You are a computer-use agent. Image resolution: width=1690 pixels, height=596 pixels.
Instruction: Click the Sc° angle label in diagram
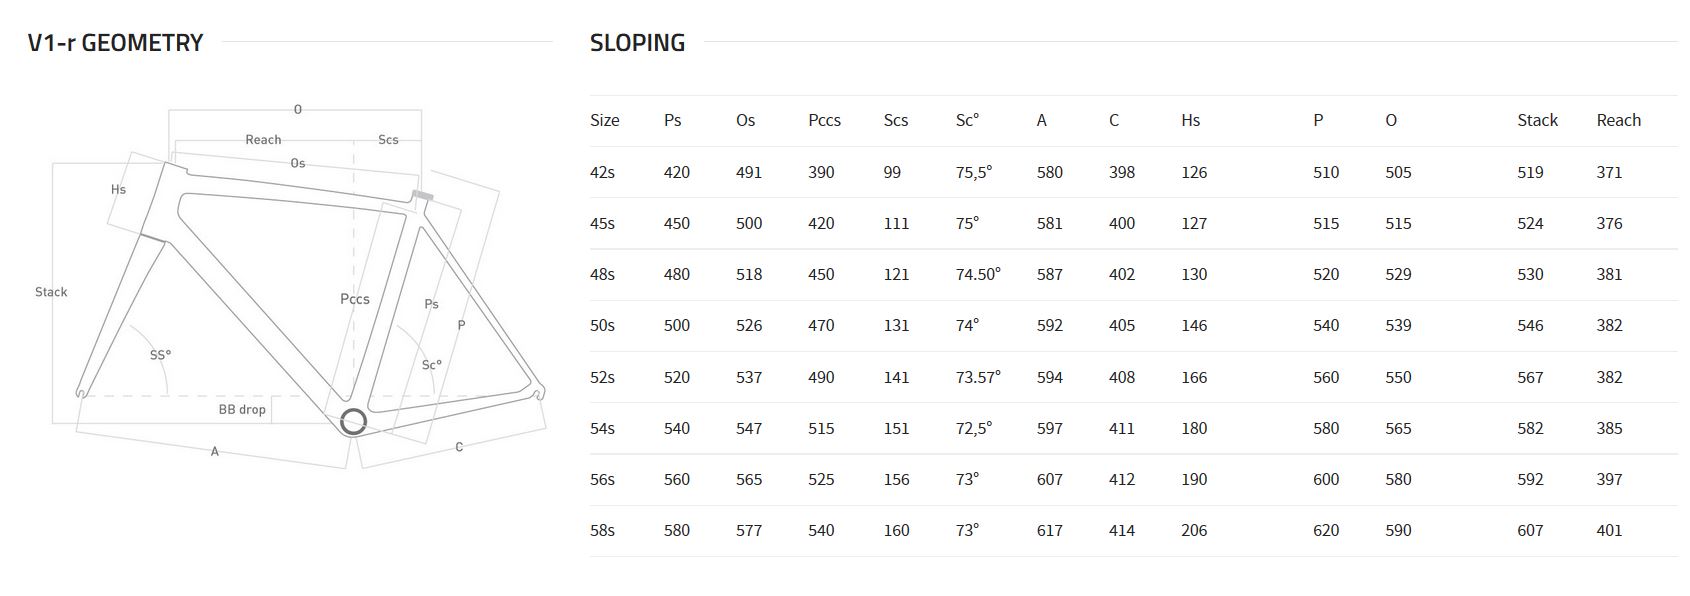click(x=431, y=365)
